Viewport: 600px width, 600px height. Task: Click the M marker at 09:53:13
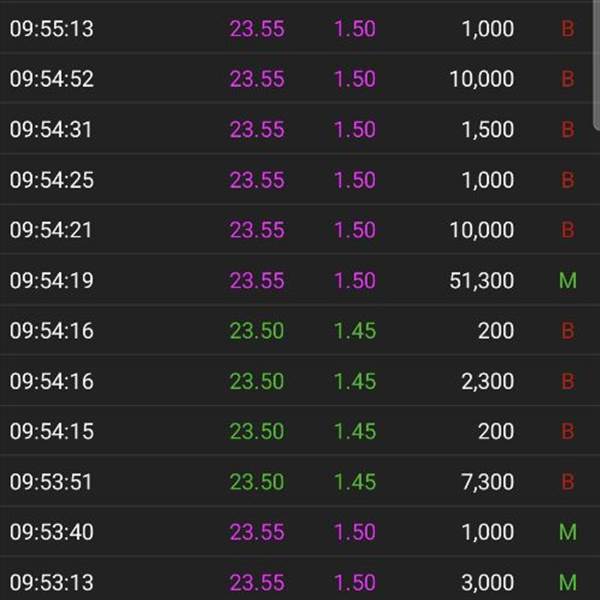pos(568,582)
